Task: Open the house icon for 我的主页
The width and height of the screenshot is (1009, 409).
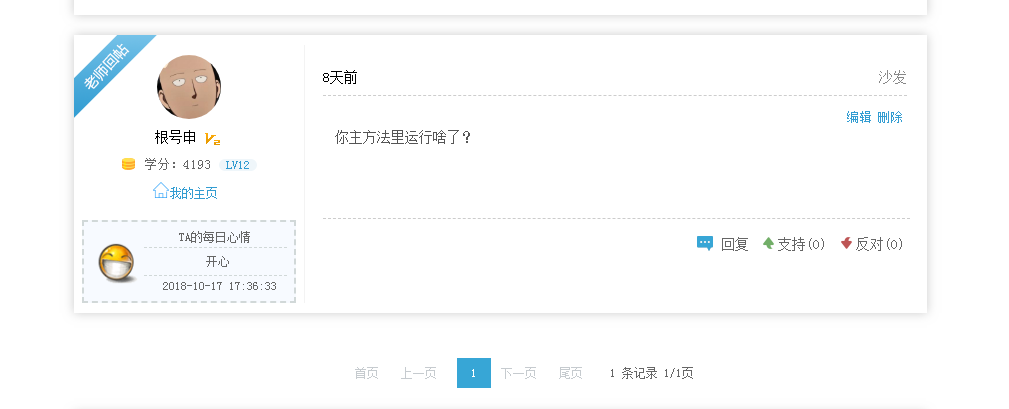Action: (160, 190)
